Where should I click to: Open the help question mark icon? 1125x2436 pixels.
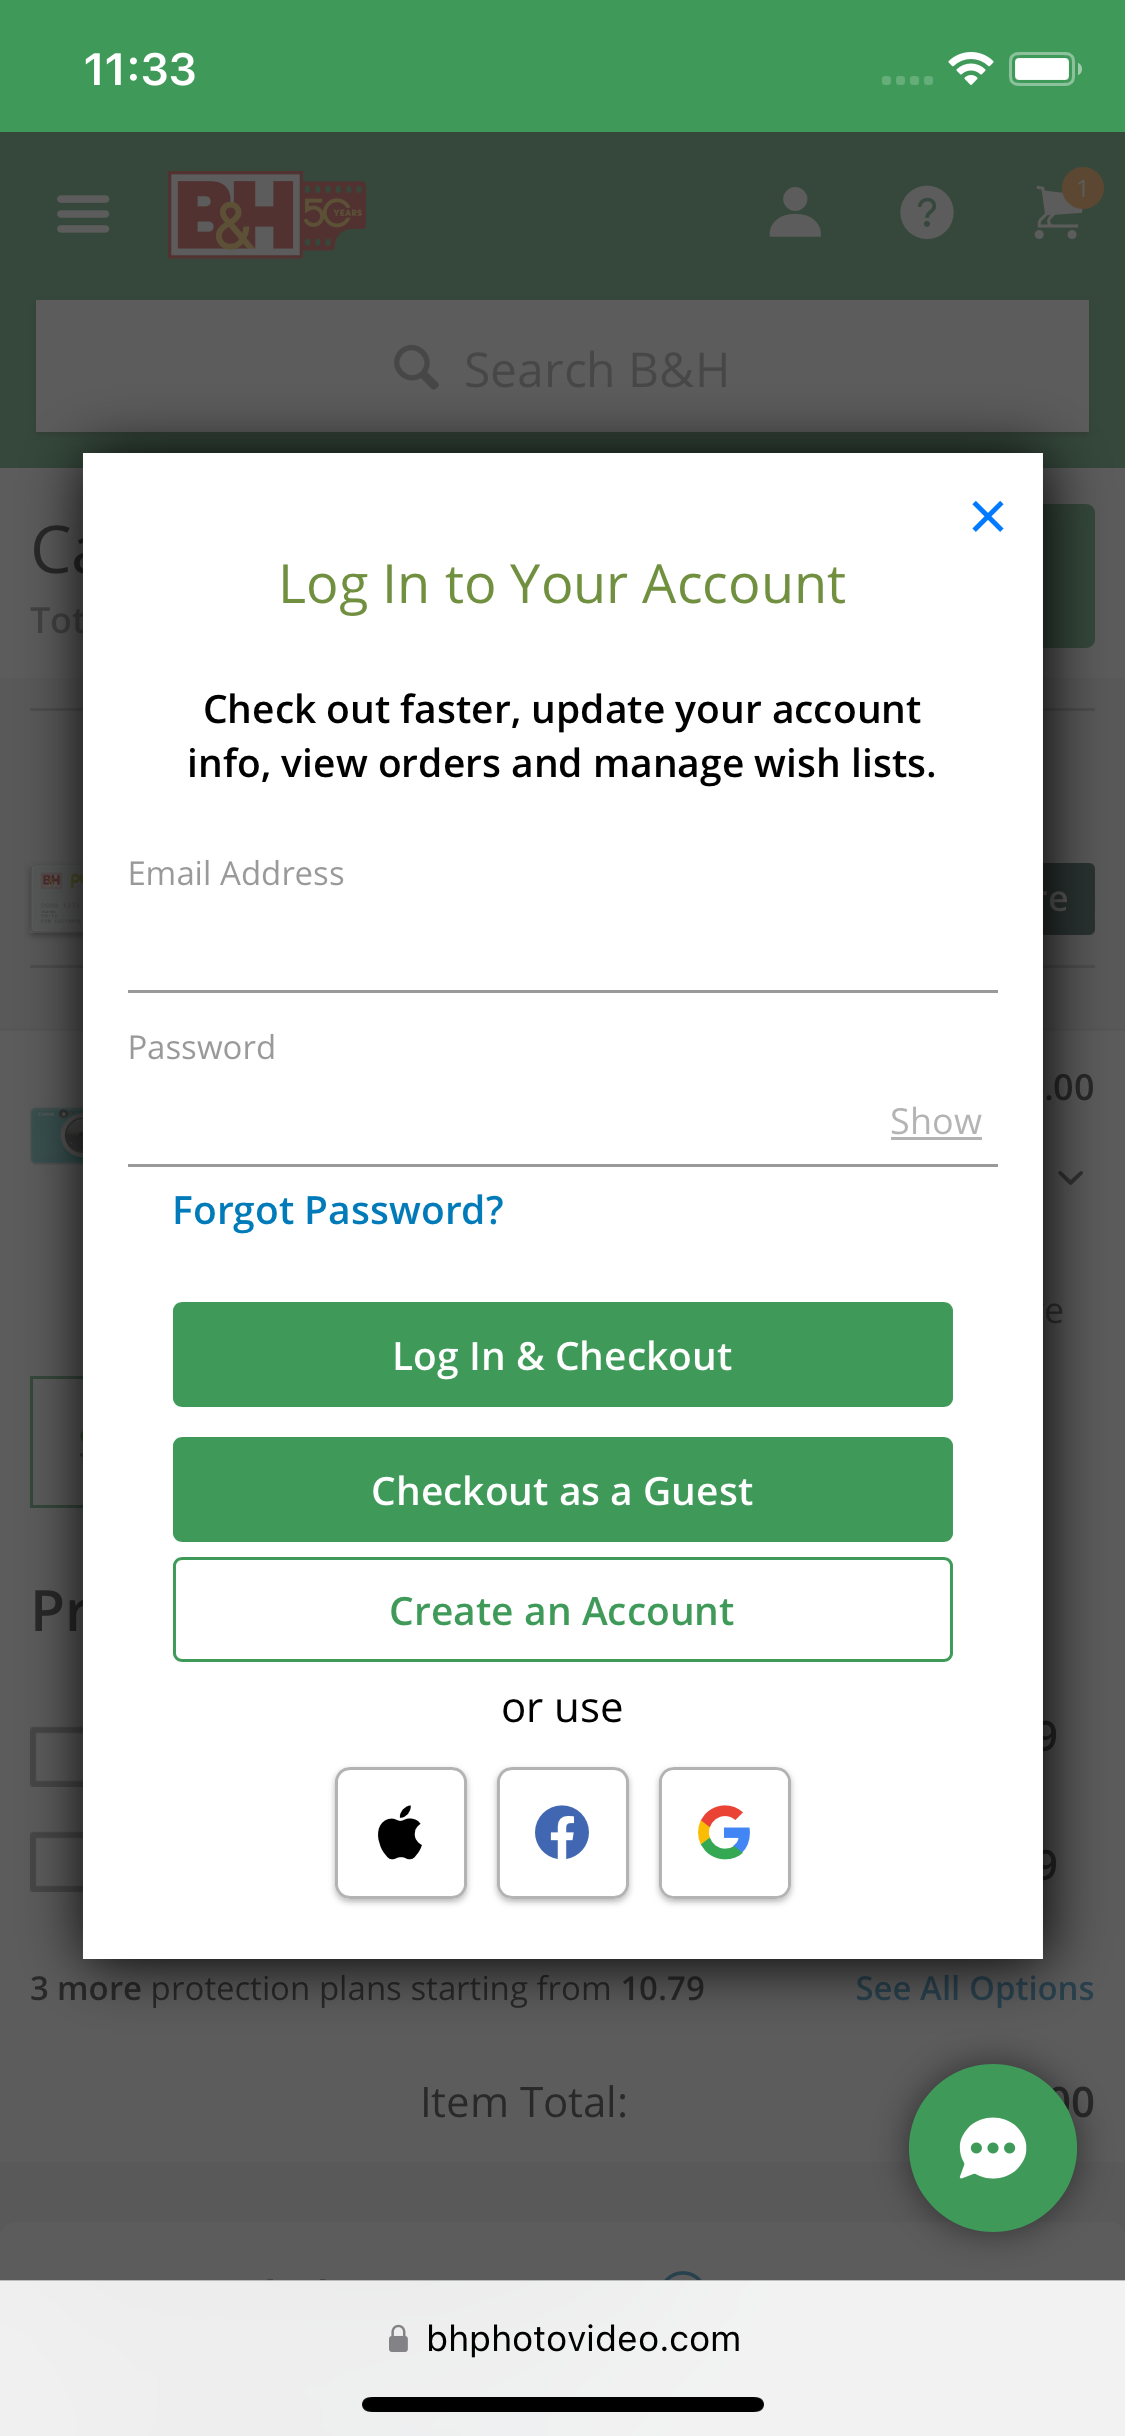pos(927,213)
